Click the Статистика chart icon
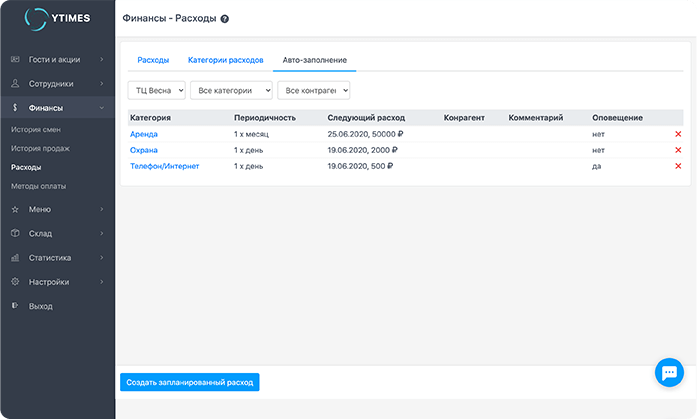Image resolution: width=697 pixels, height=419 pixels. (15, 258)
